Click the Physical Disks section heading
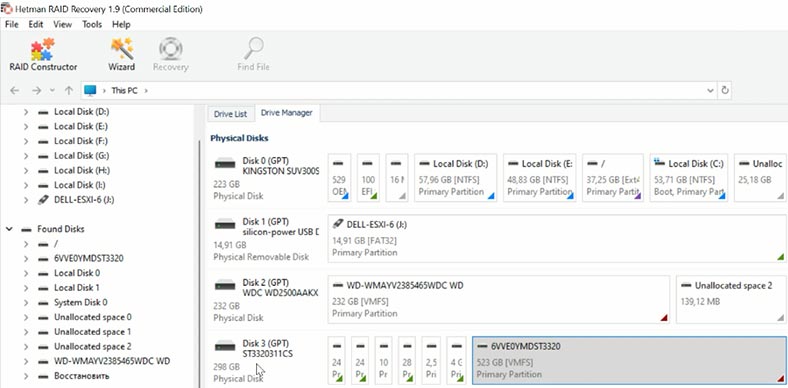Screen dimensions: 788x388 (239, 138)
